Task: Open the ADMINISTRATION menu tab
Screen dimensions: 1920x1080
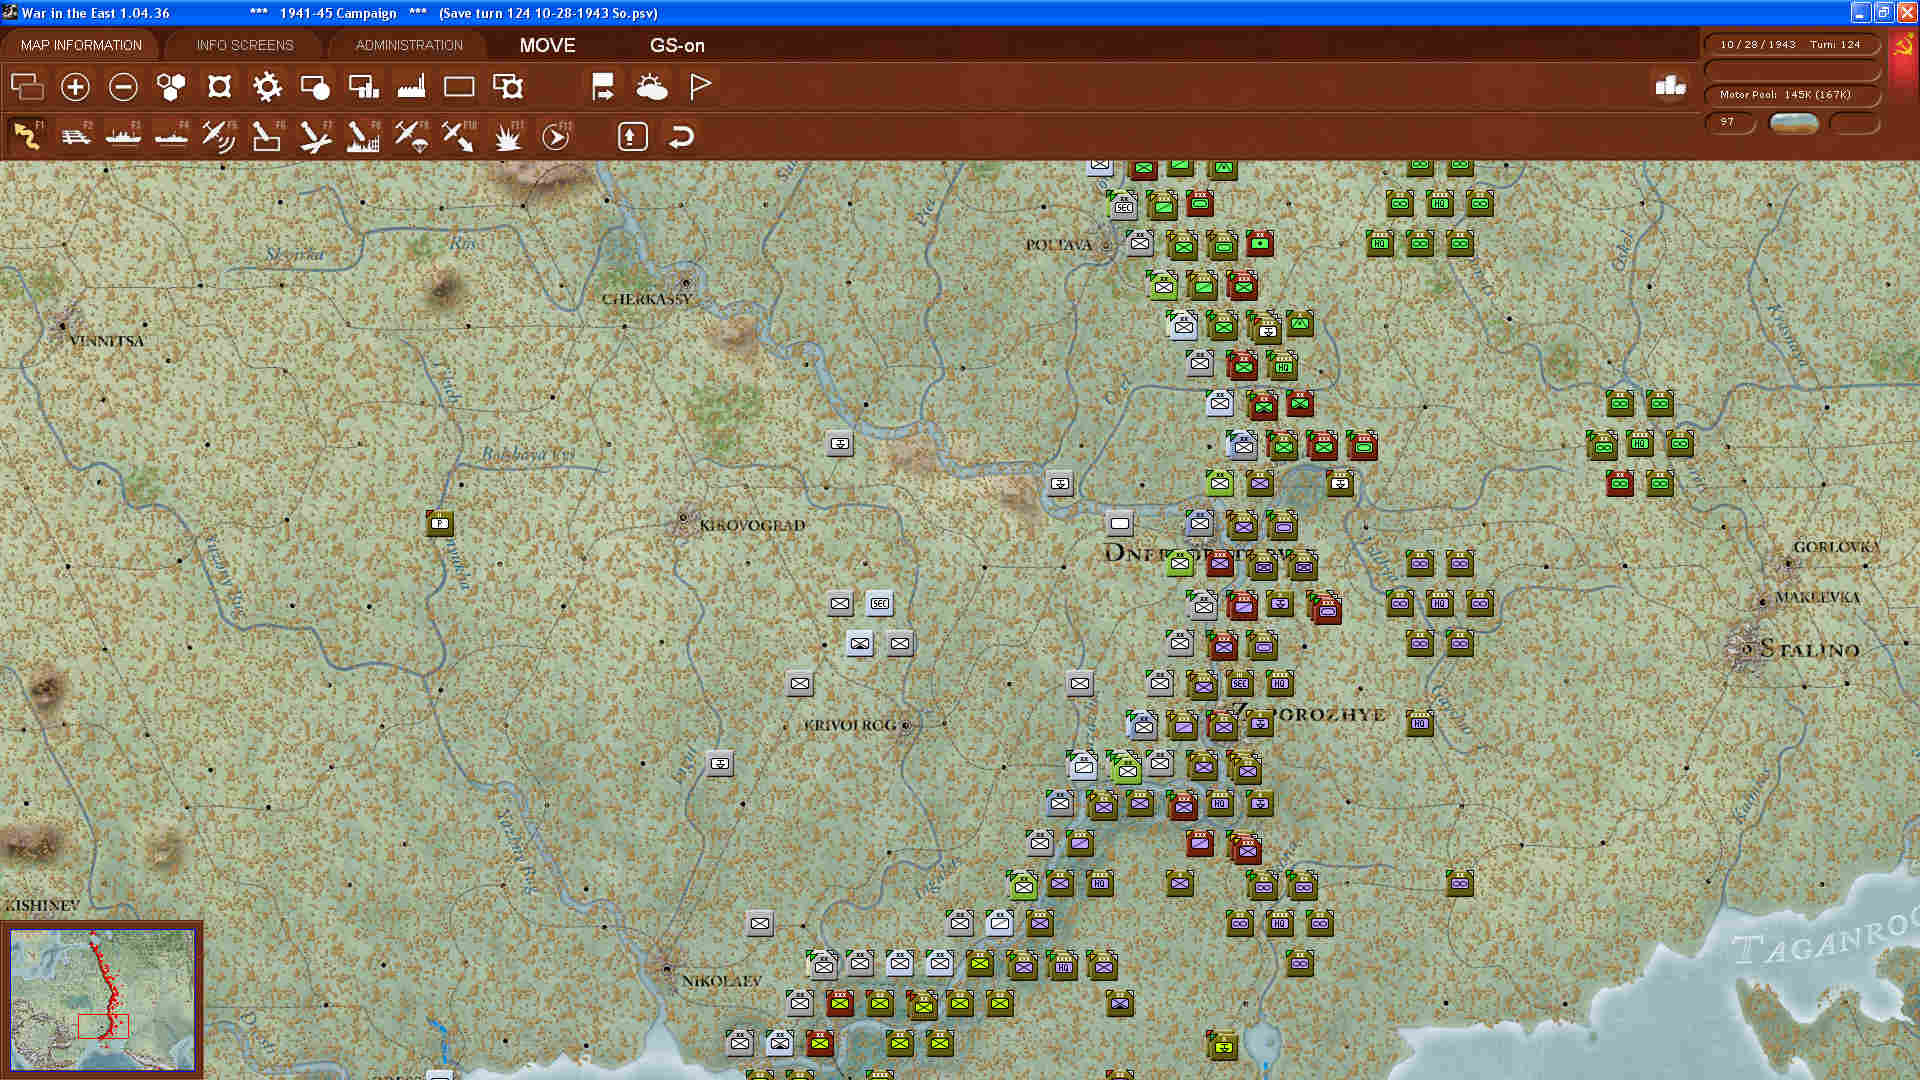Action: click(409, 45)
